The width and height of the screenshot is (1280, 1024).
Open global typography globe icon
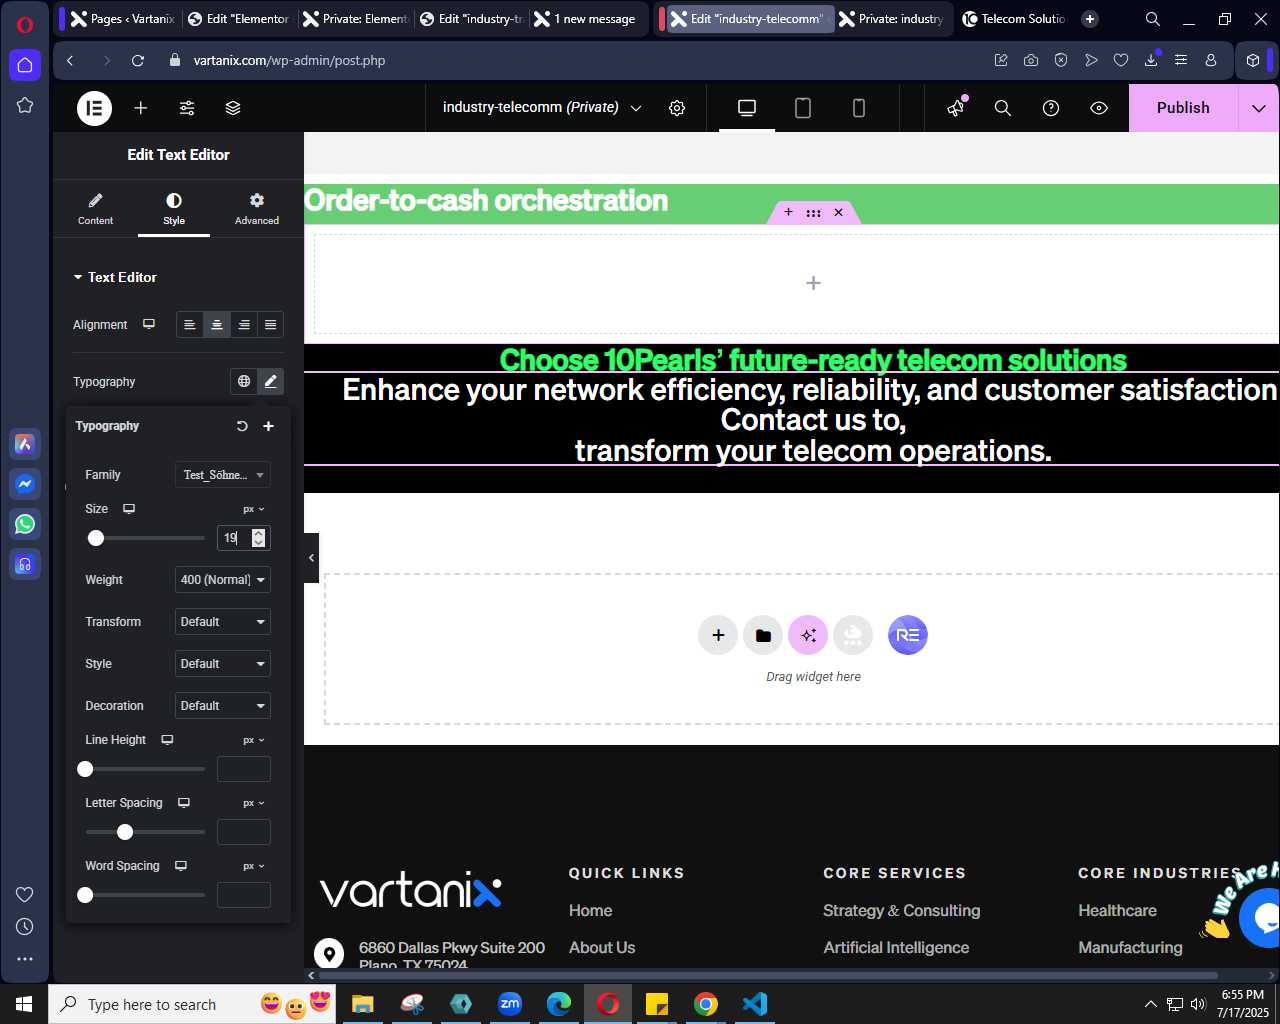tap(244, 381)
